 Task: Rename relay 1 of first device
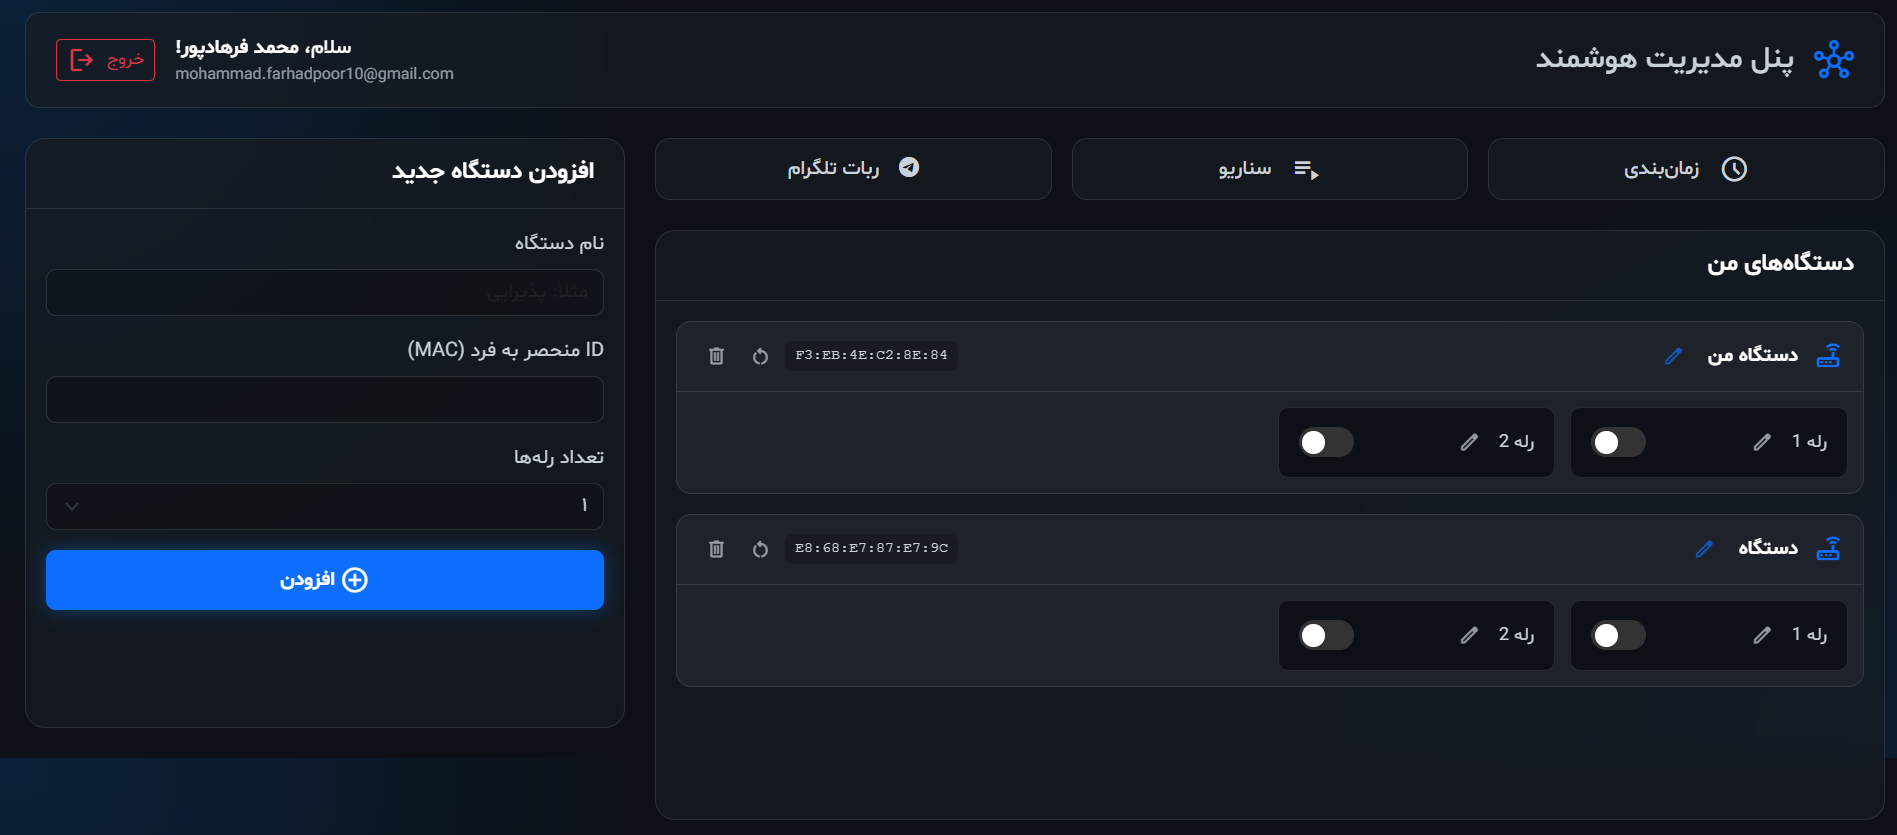click(x=1762, y=442)
